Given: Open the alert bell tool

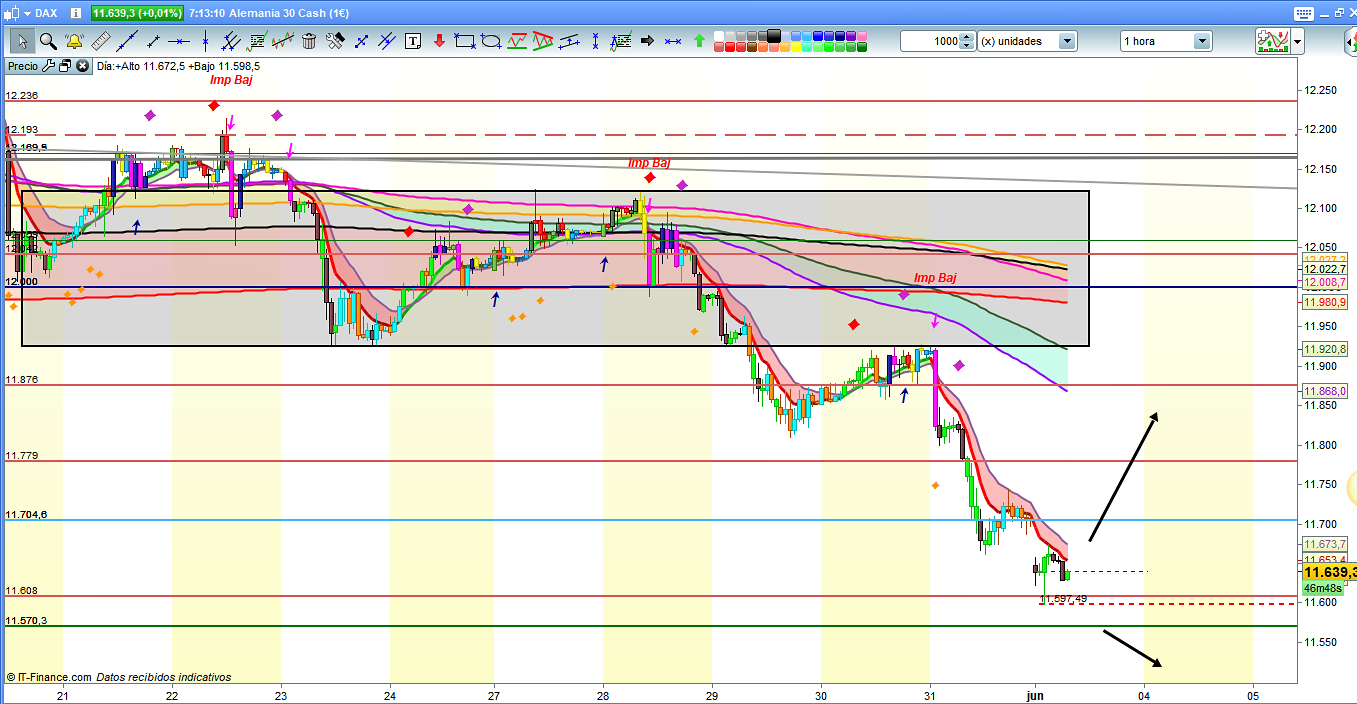Looking at the screenshot, I should (74, 41).
